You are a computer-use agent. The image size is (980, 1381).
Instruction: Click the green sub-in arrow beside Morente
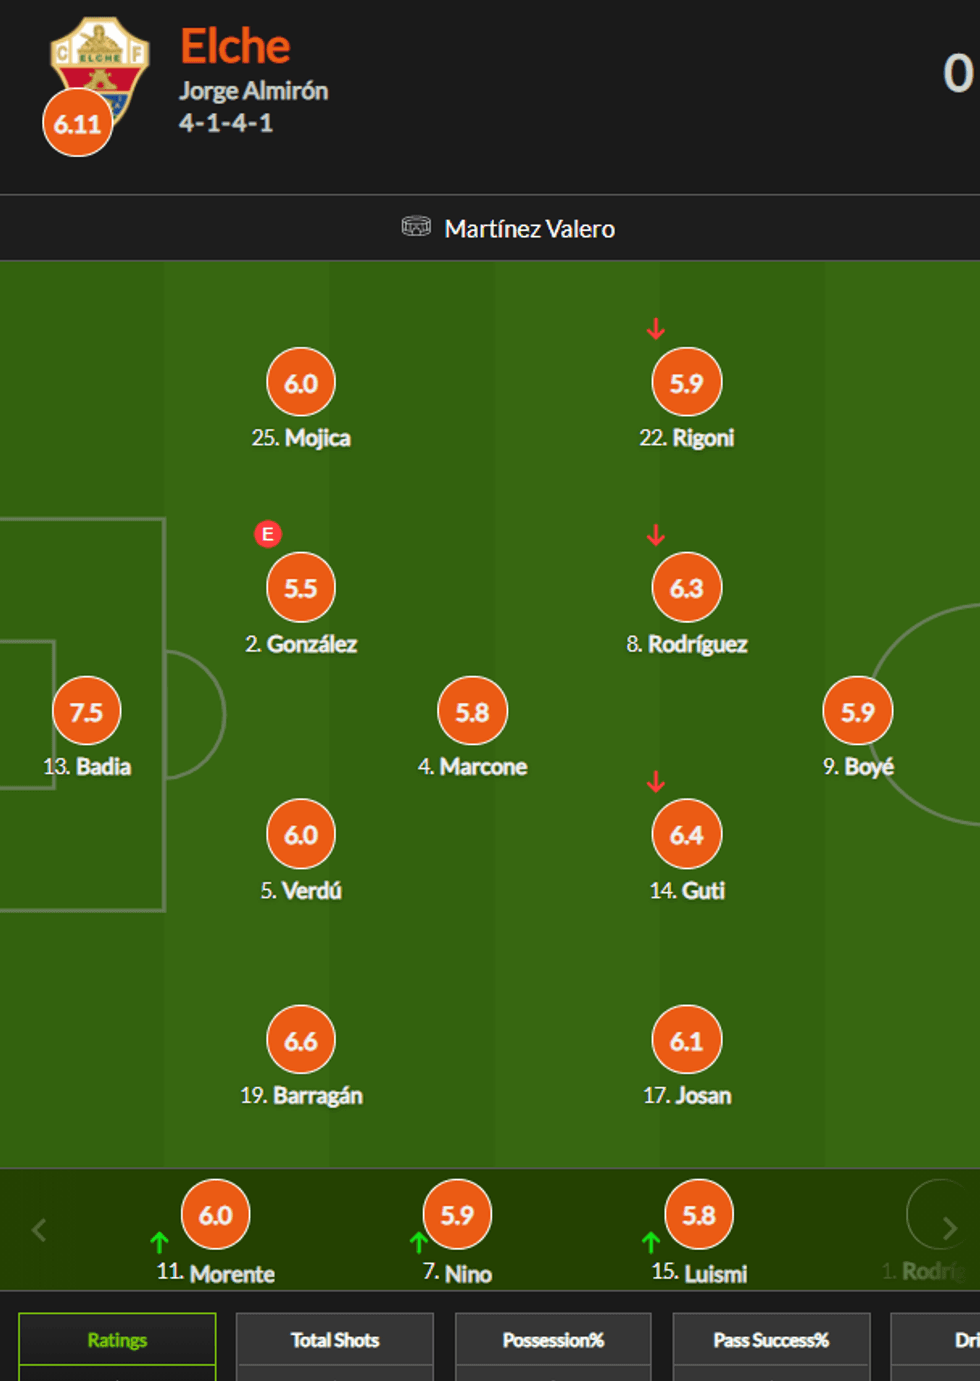point(159,1242)
